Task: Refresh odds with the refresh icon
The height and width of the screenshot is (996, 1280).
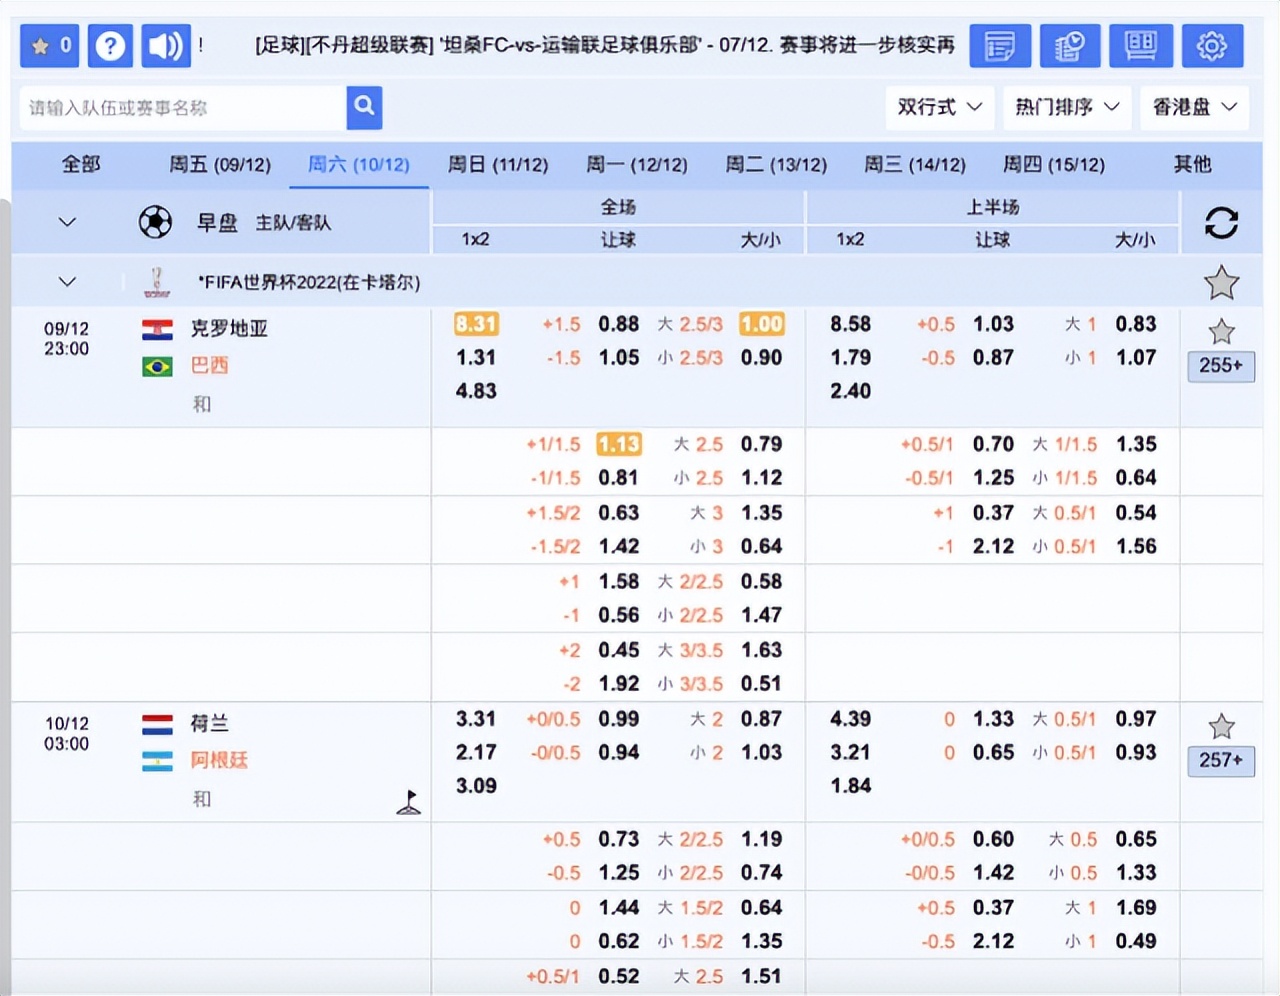Action: point(1222,222)
